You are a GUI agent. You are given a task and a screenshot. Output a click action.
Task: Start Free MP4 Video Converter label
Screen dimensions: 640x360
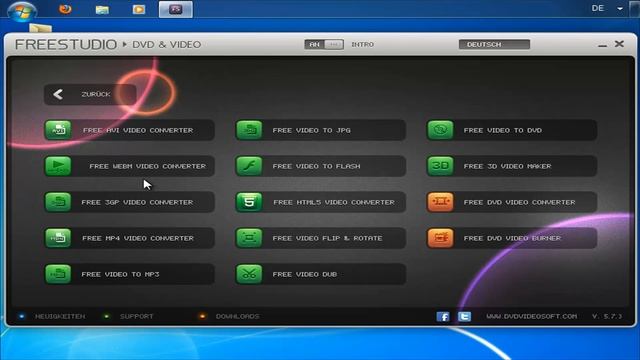pos(138,238)
